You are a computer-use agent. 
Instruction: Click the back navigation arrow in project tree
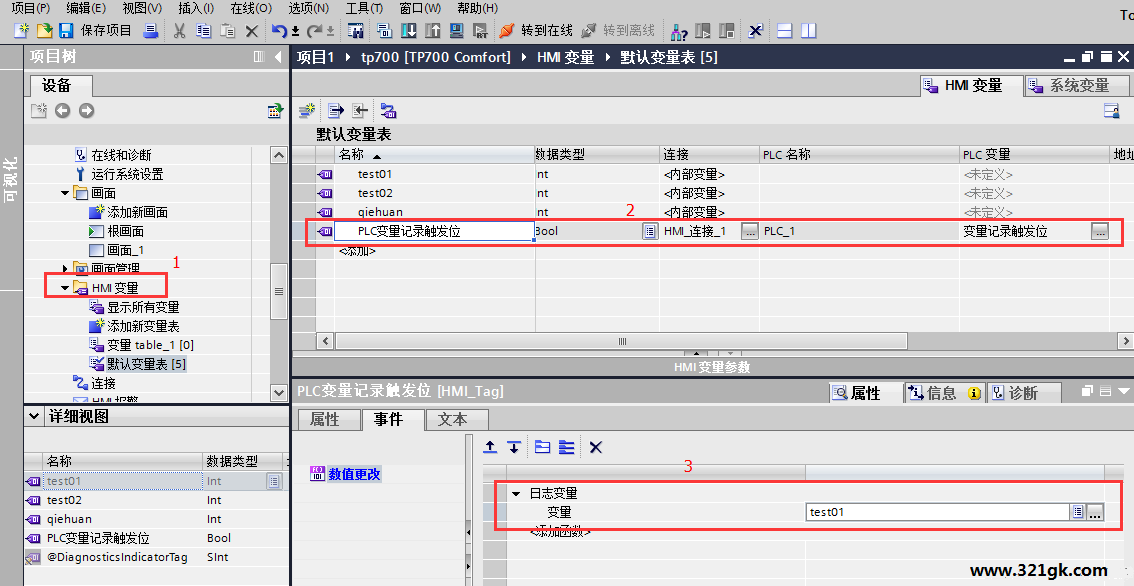[63, 111]
